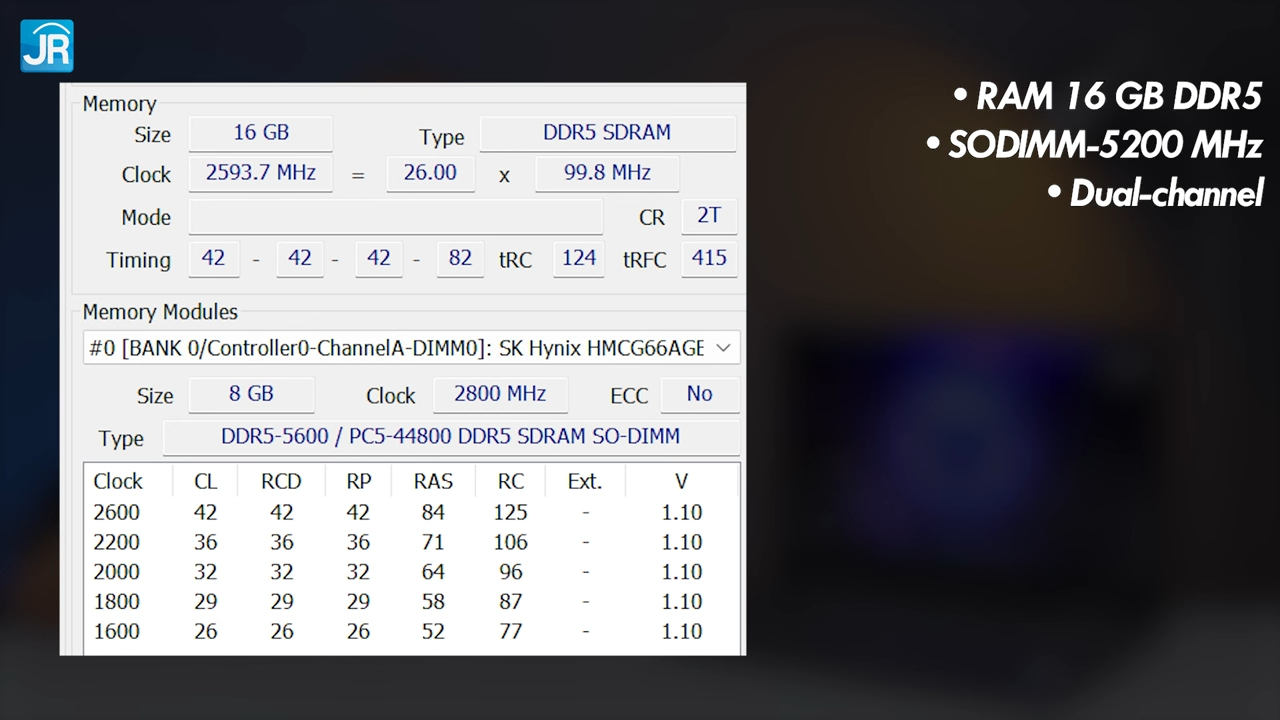Click the tRC value field 124

click(x=579, y=259)
